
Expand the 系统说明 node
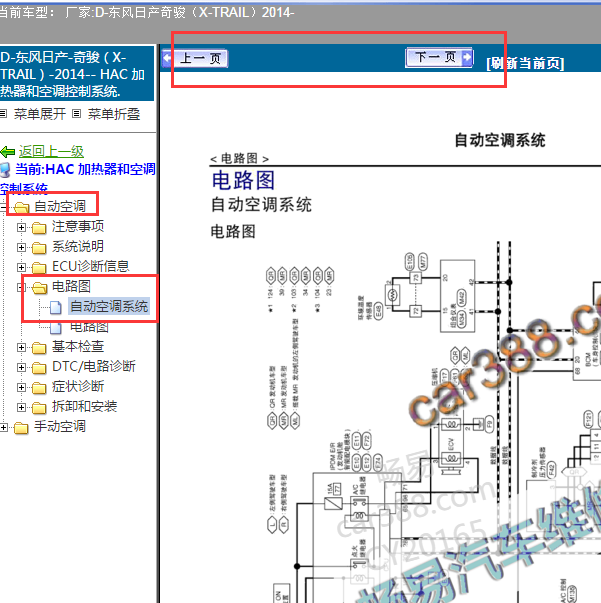pos(21,247)
